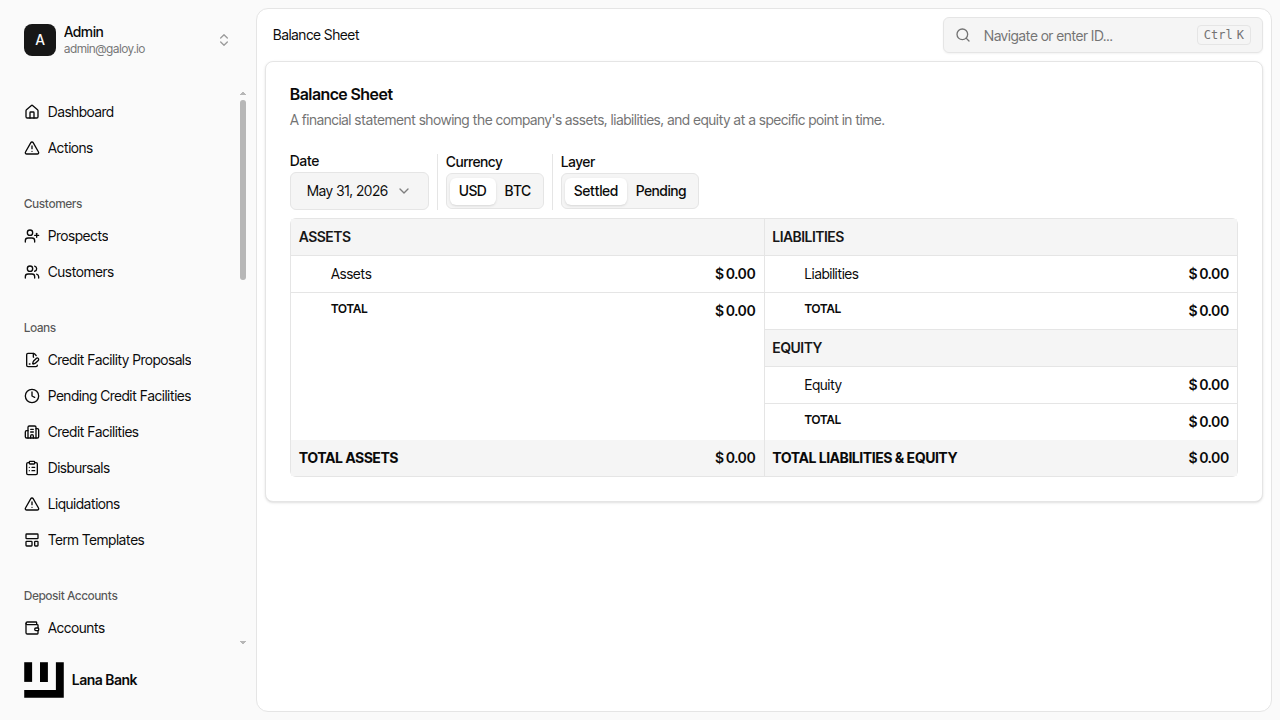Select the USD currency option
The width and height of the screenshot is (1280, 720).
coord(472,191)
